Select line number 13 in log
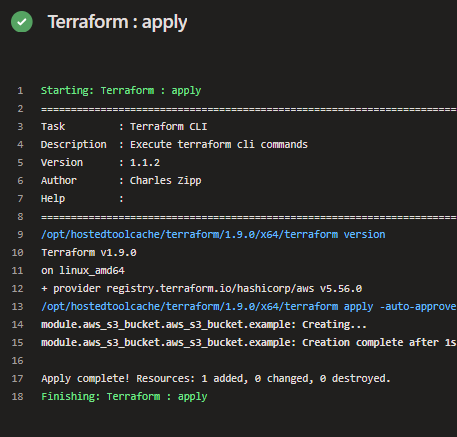Image resolution: width=457 pixels, height=437 pixels. click(x=17, y=306)
